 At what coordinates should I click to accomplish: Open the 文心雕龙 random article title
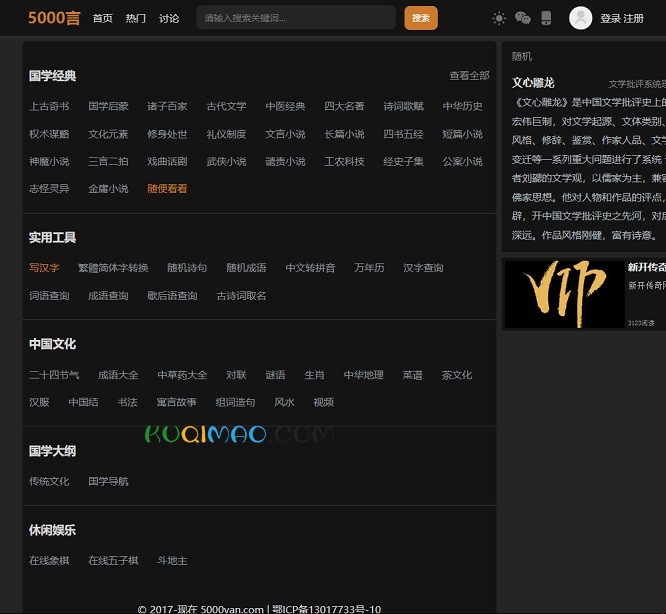[533, 83]
